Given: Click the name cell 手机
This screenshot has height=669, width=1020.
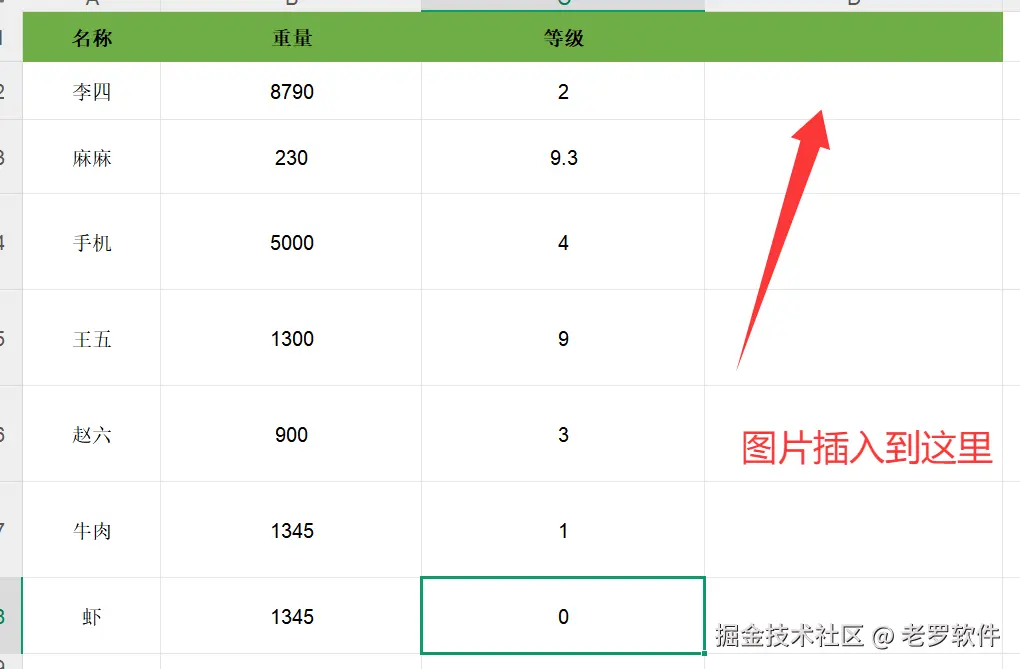Looking at the screenshot, I should (92, 242).
